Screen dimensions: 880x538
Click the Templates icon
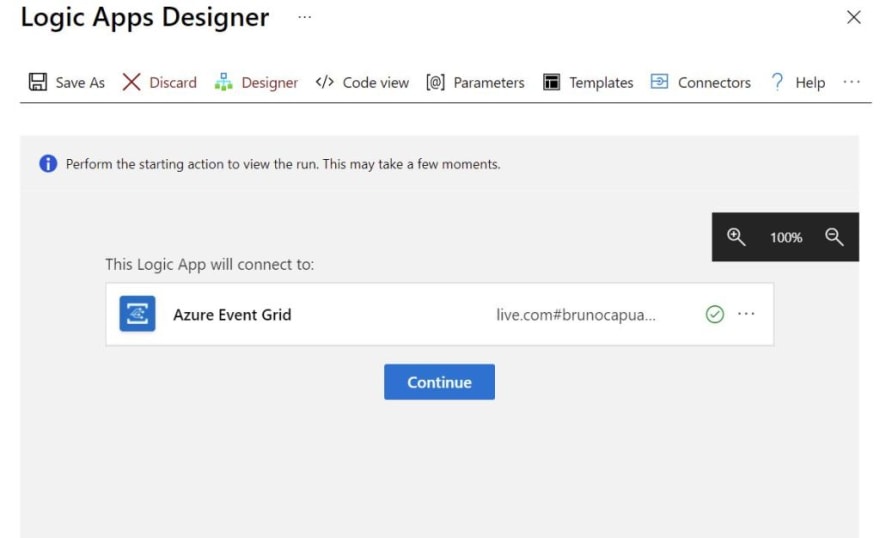point(551,82)
